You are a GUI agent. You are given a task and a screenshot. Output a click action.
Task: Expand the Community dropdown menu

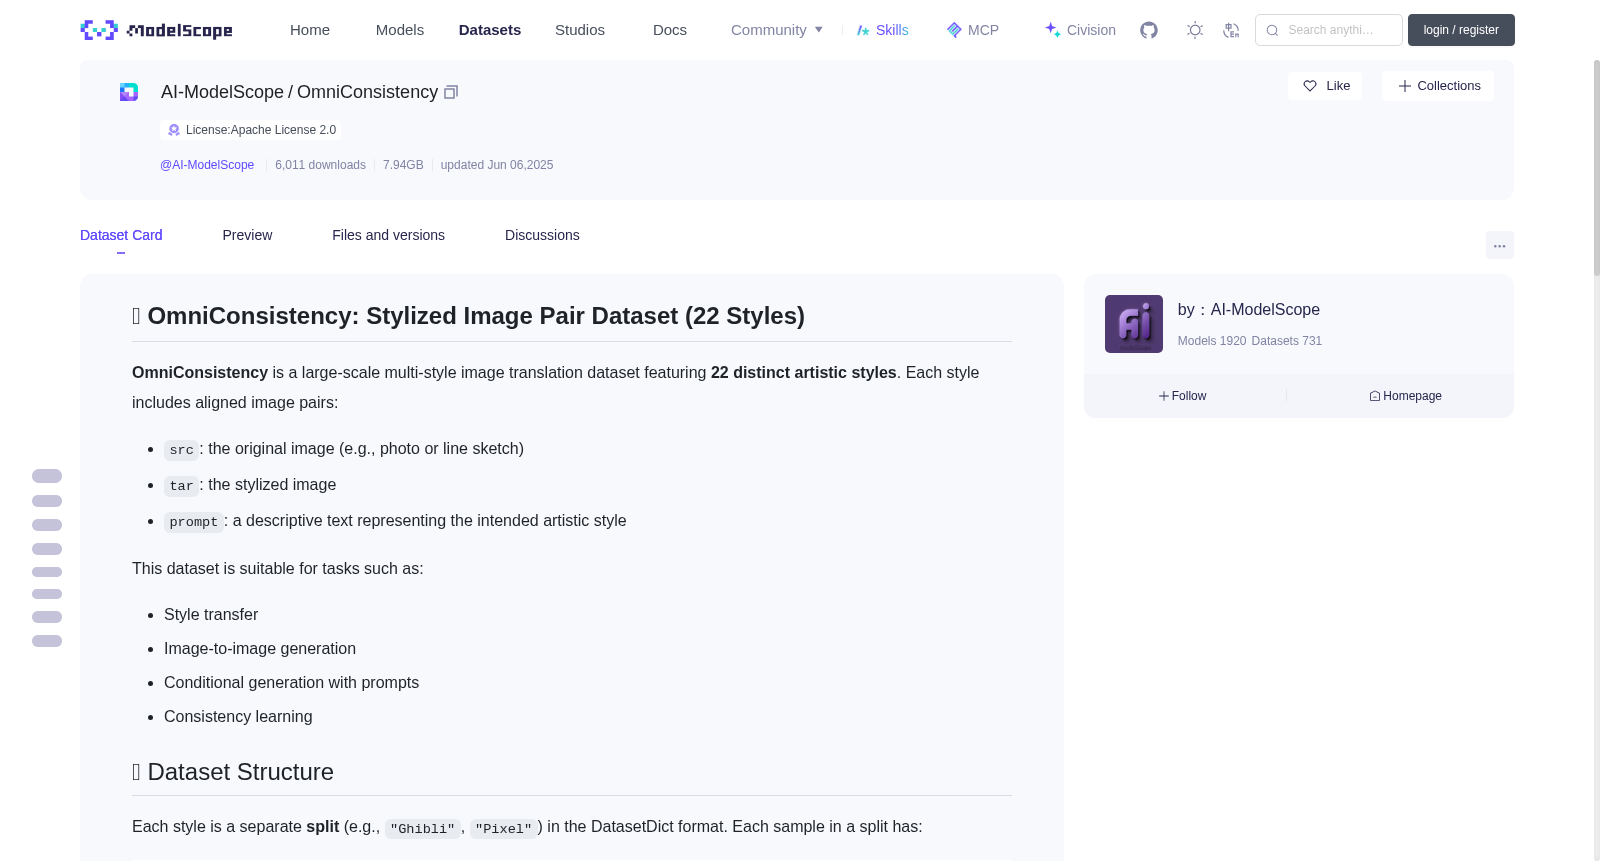777,30
